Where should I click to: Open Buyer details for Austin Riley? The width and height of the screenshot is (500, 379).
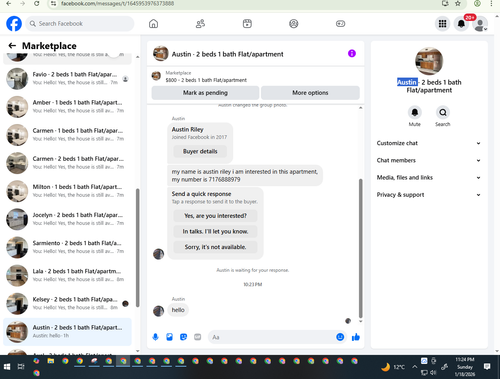click(x=200, y=151)
